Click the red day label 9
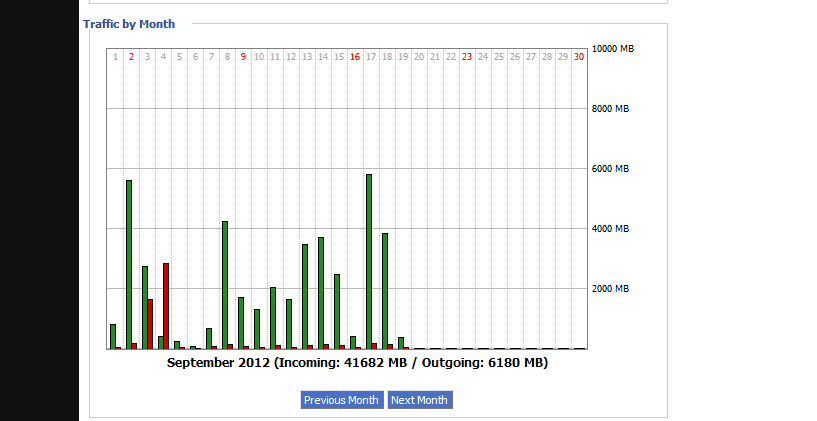The height and width of the screenshot is (421, 817). pos(243,57)
